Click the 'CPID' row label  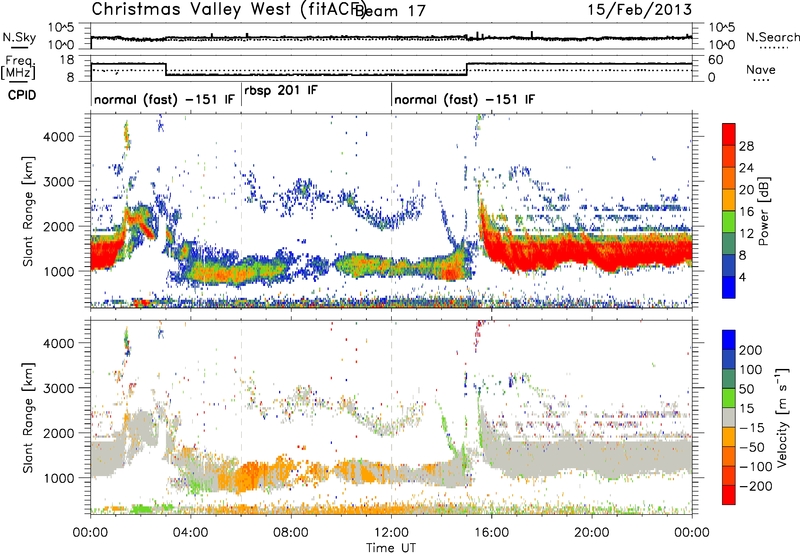click(22, 95)
